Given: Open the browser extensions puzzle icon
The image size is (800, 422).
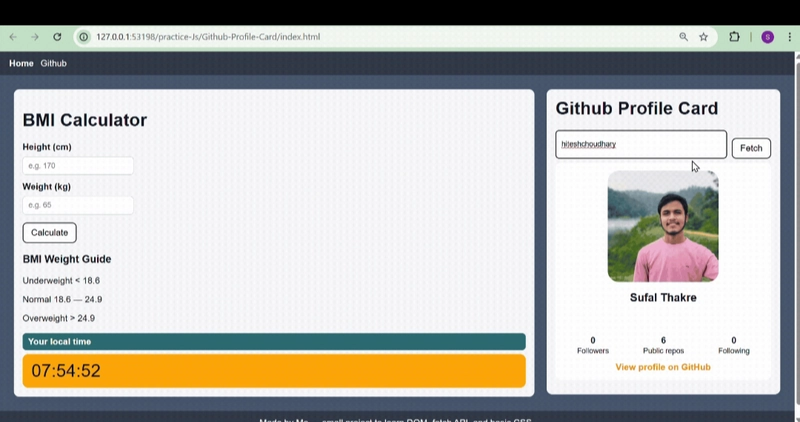Looking at the screenshot, I should point(735,37).
